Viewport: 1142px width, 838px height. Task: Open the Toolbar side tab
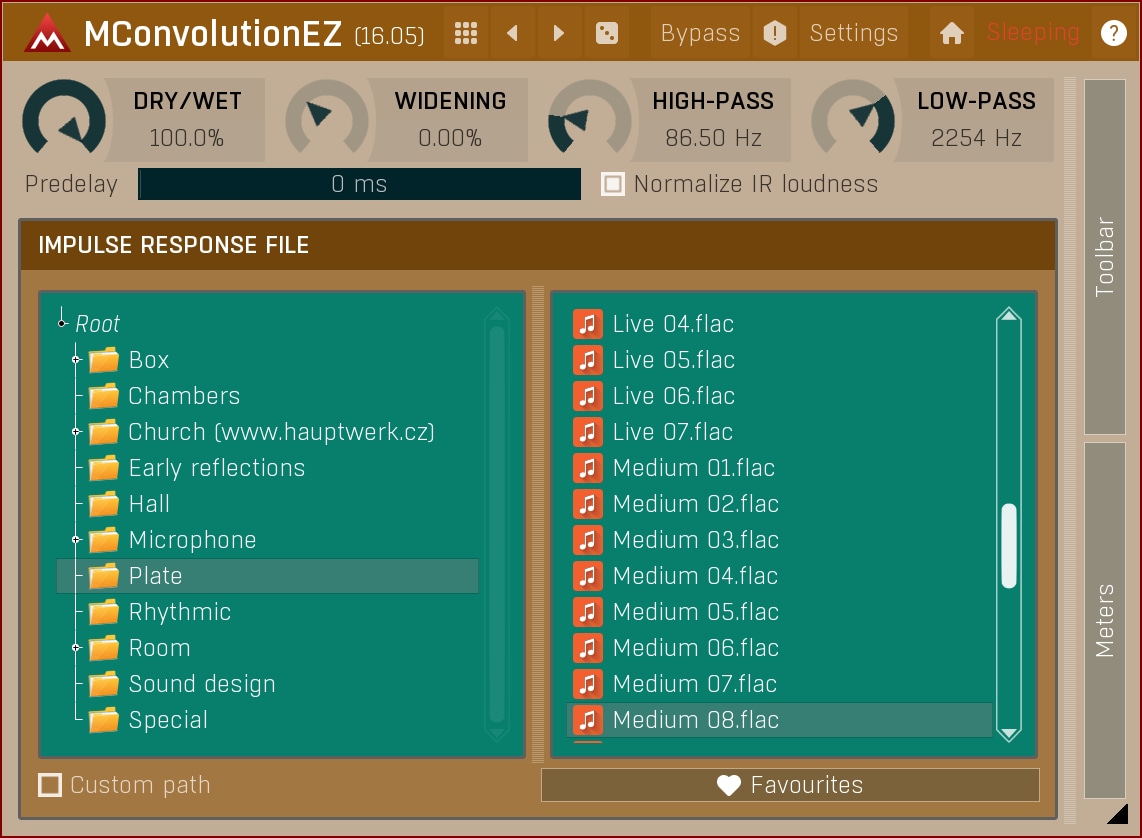1105,256
